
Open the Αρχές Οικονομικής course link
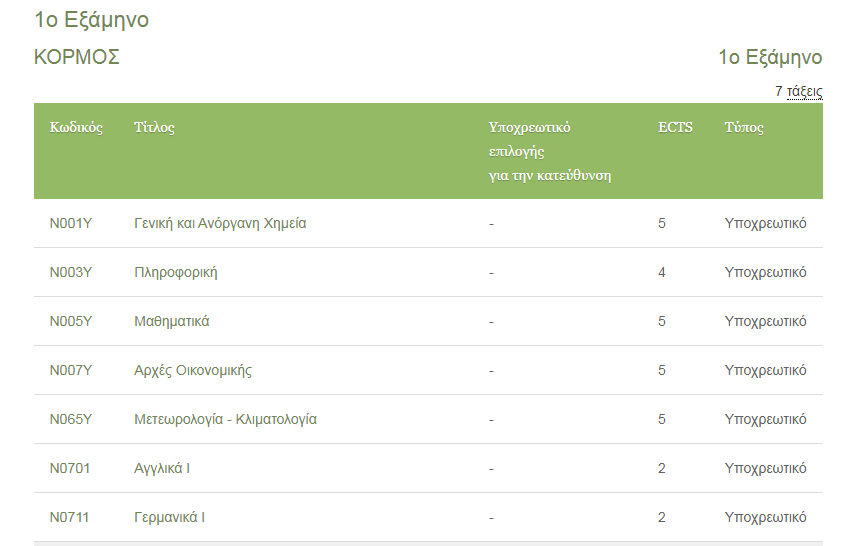[x=193, y=370]
